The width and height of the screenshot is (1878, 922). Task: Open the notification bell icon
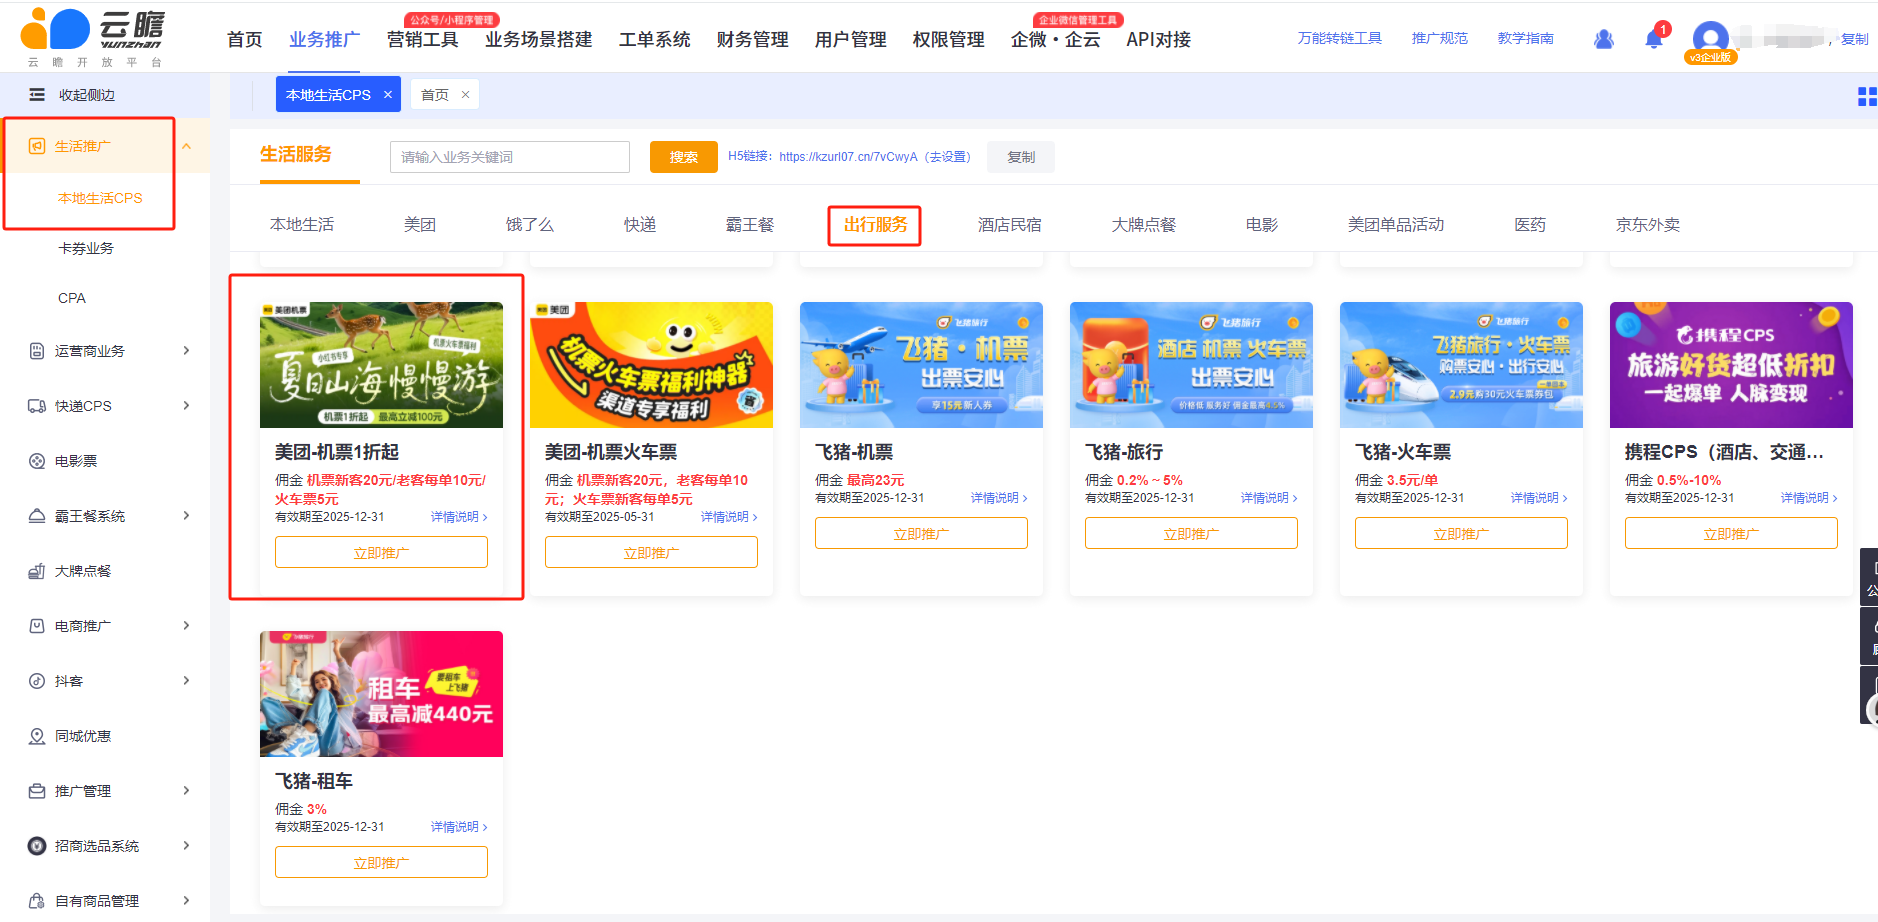(x=1654, y=39)
